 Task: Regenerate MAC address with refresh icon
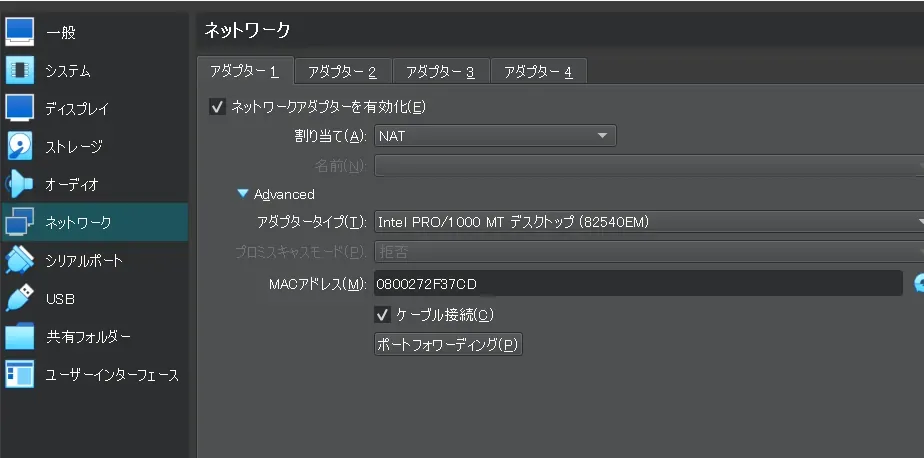pyautogui.click(x=918, y=284)
